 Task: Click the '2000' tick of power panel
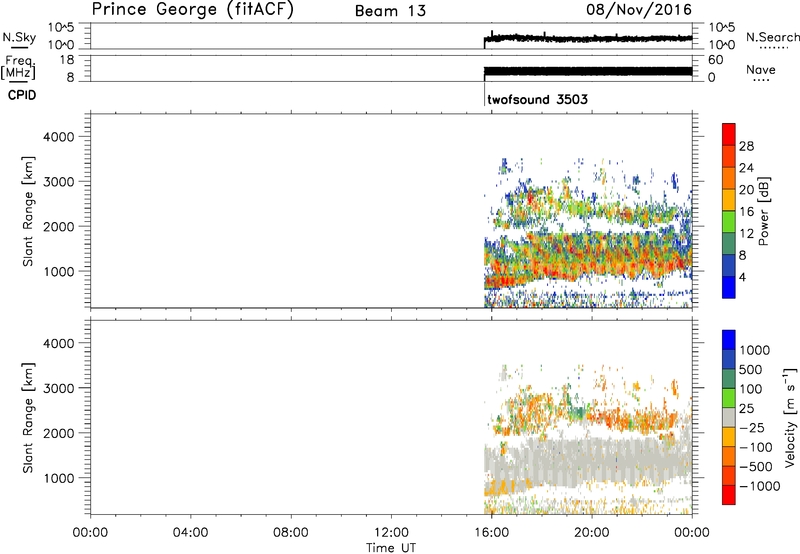click(x=59, y=226)
